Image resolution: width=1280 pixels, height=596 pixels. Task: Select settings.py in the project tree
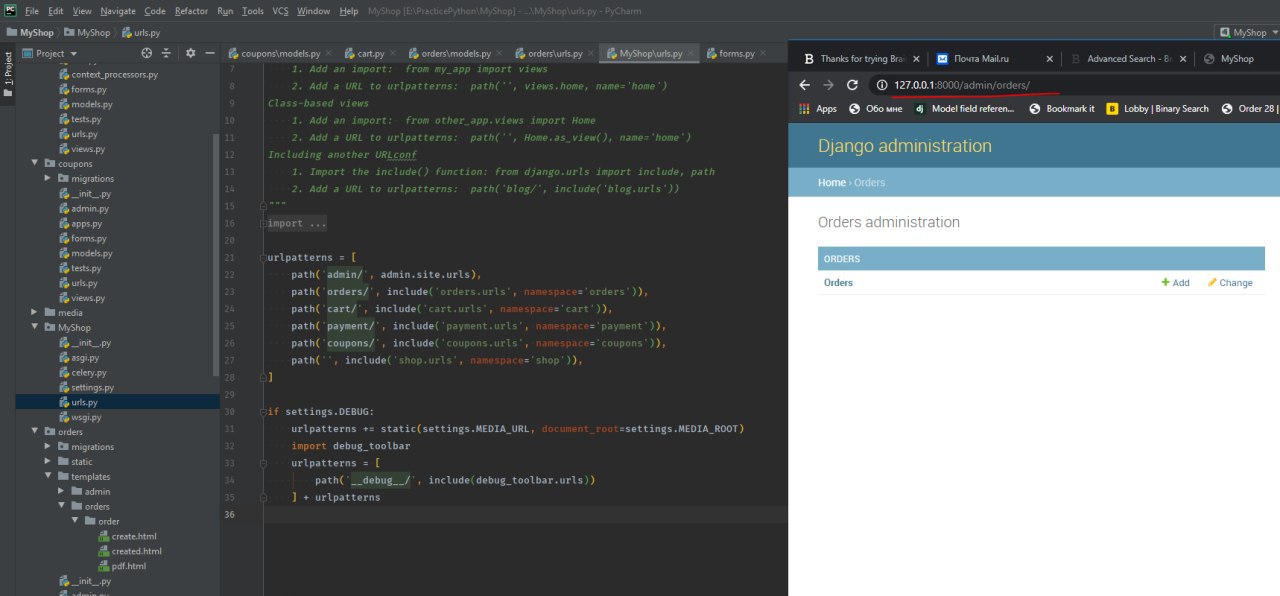tap(92, 387)
